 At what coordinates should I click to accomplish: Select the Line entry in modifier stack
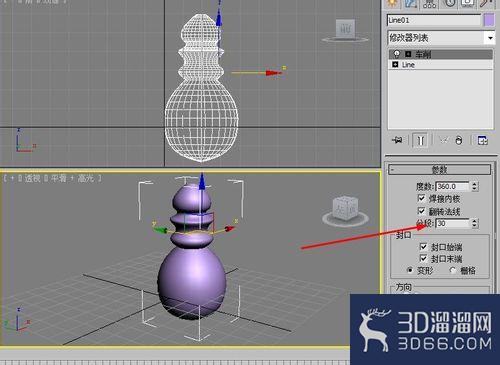pos(441,64)
